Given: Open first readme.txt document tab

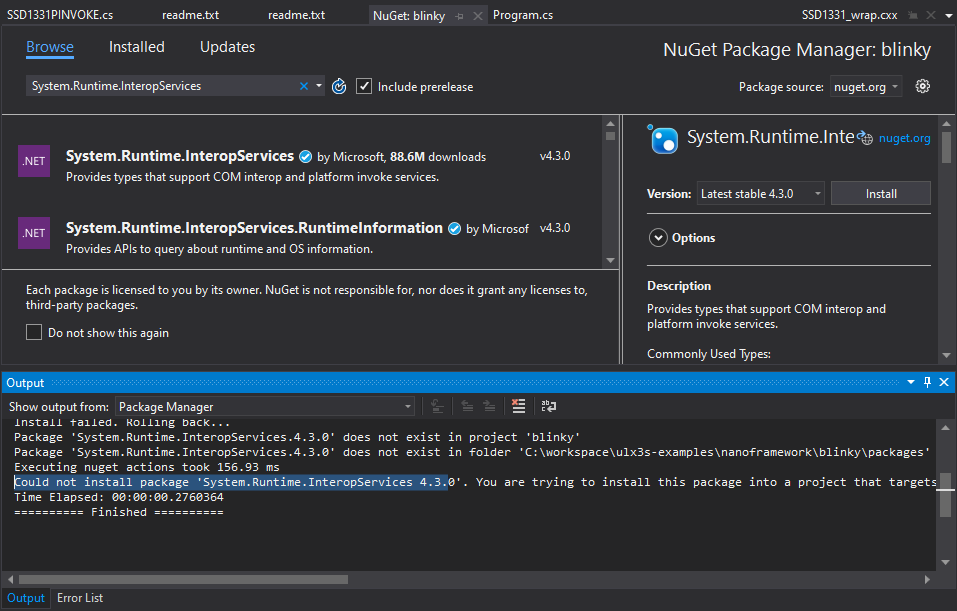Looking at the screenshot, I should tap(190, 15).
